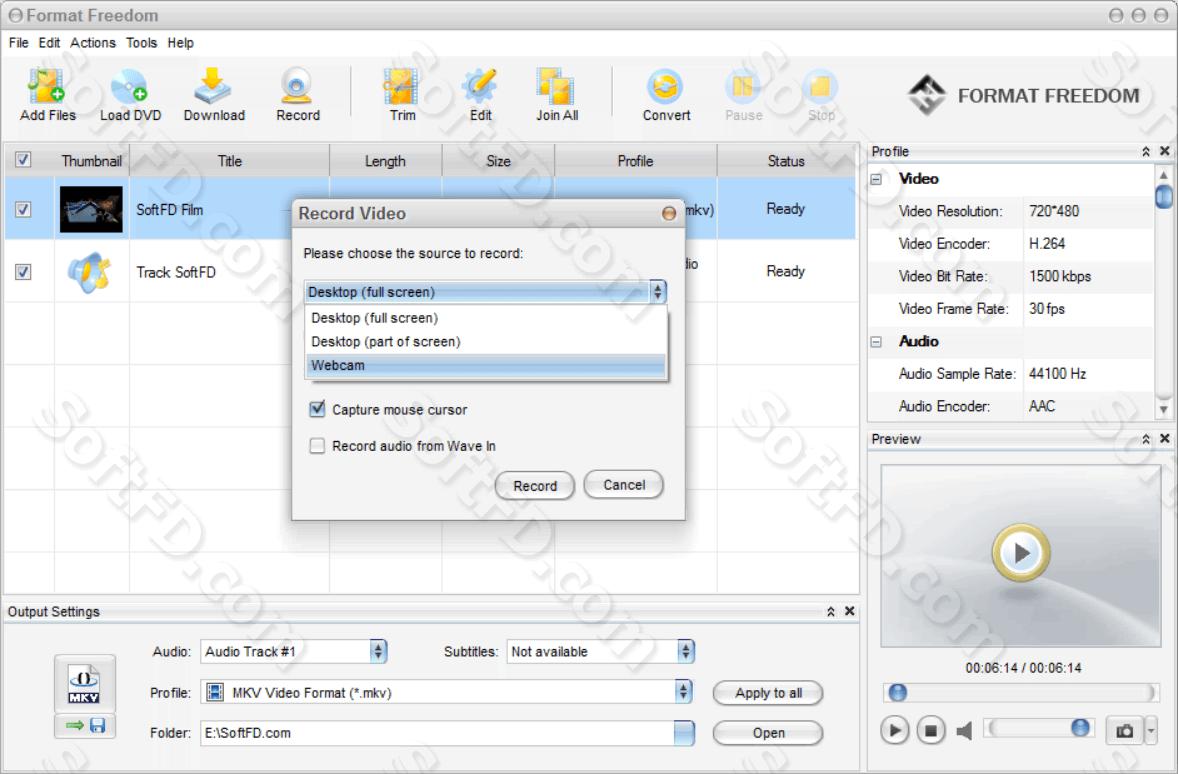The width and height of the screenshot is (1178, 774).
Task: Click the SoftFD Film thumbnail
Action: [x=91, y=209]
